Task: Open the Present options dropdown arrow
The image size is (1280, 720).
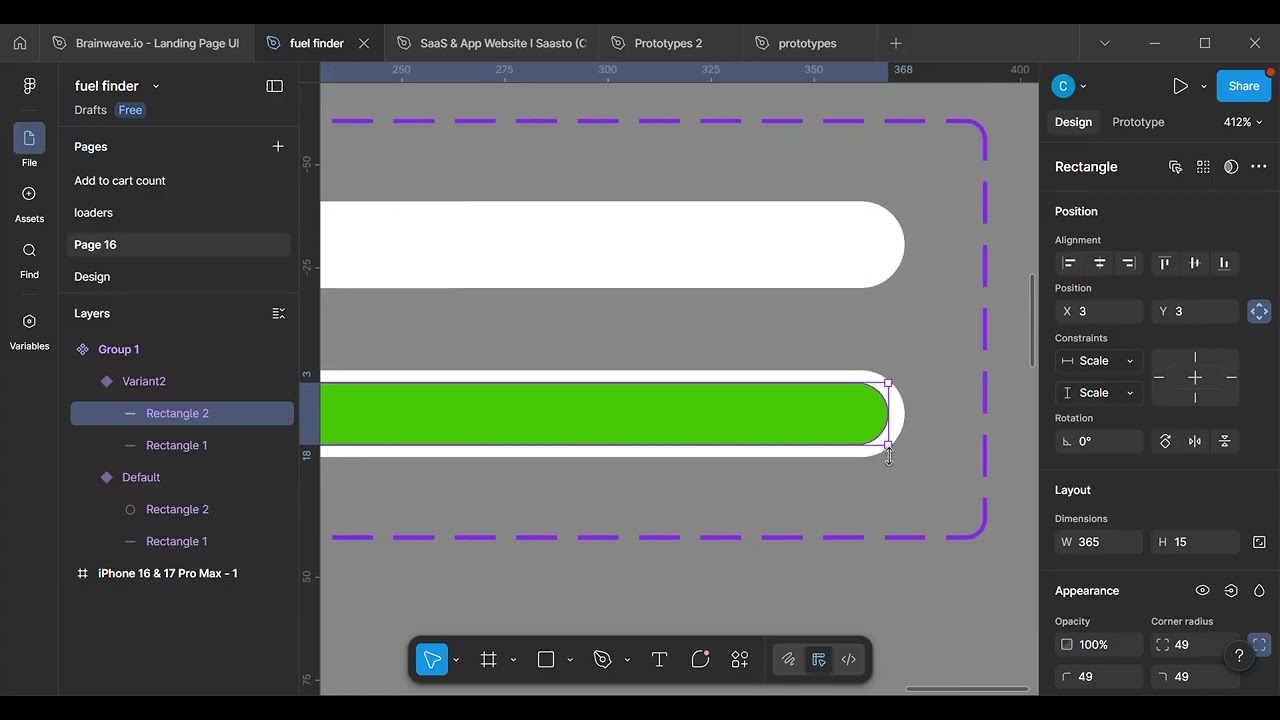Action: [1203, 86]
